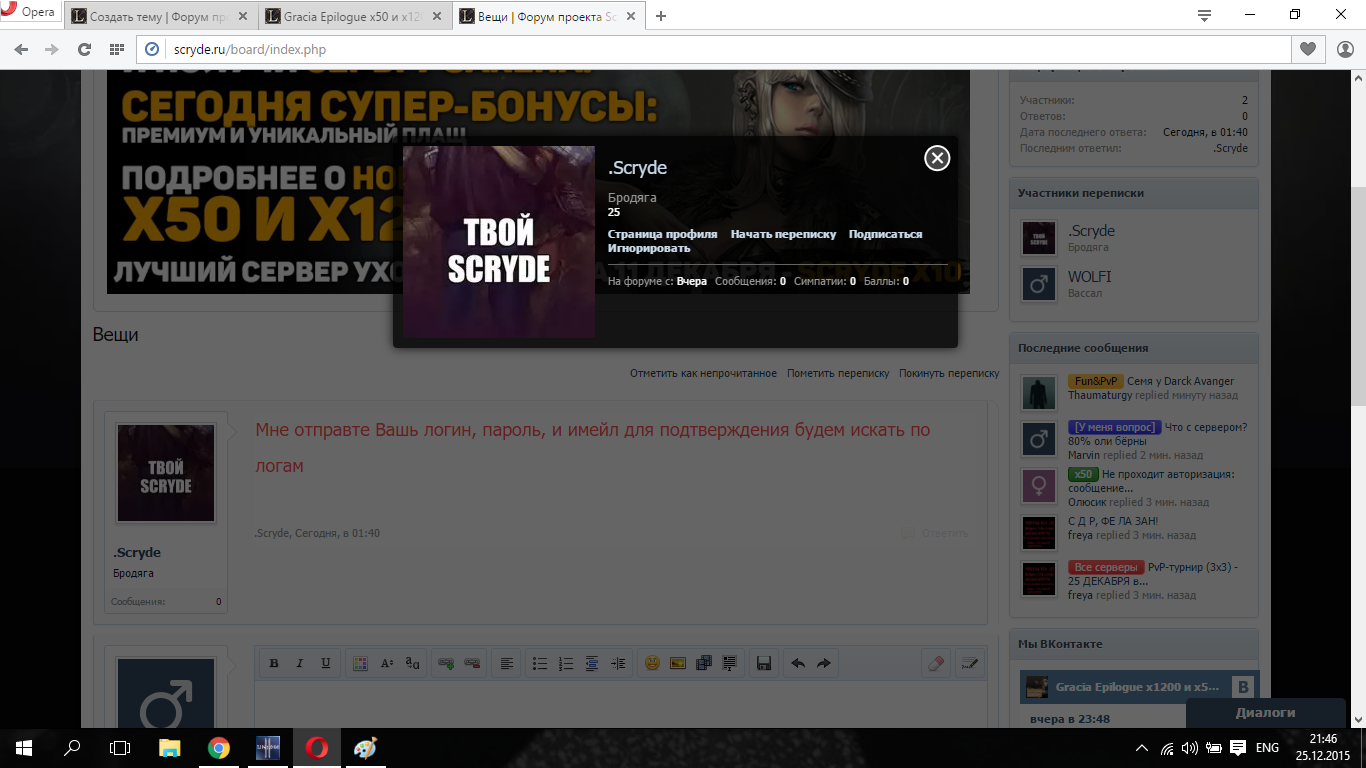
Task: Click the insert image icon in editor
Action: 677,663
